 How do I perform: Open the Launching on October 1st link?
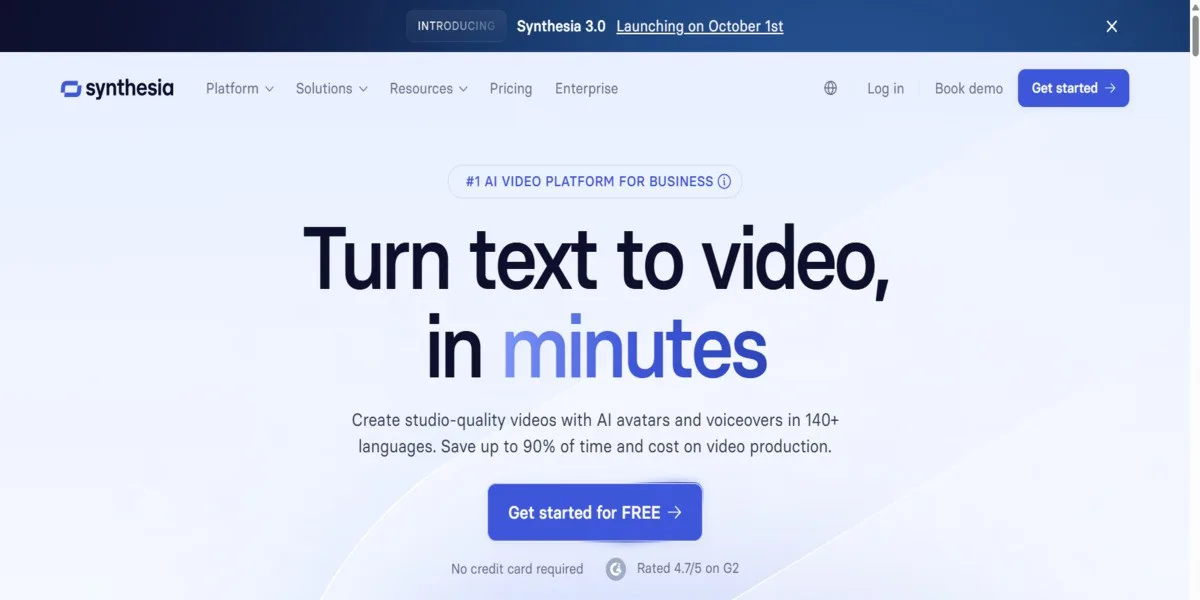tap(700, 27)
